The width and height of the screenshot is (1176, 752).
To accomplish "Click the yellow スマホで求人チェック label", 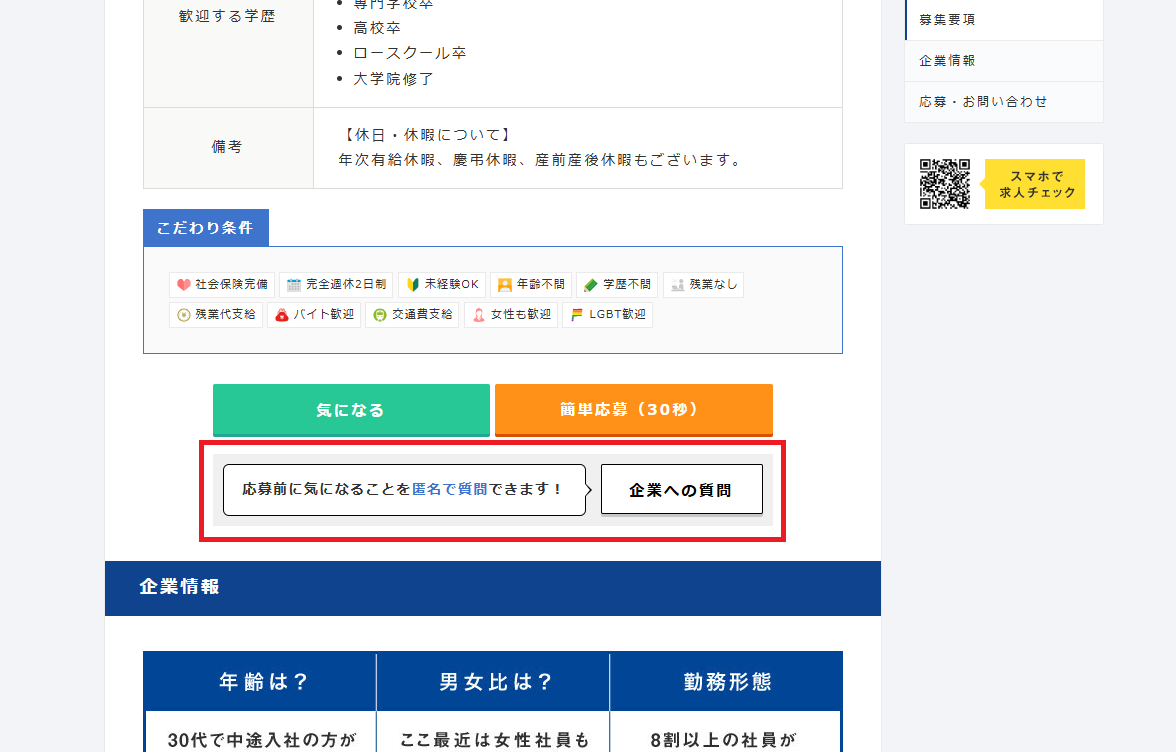I will point(1035,184).
